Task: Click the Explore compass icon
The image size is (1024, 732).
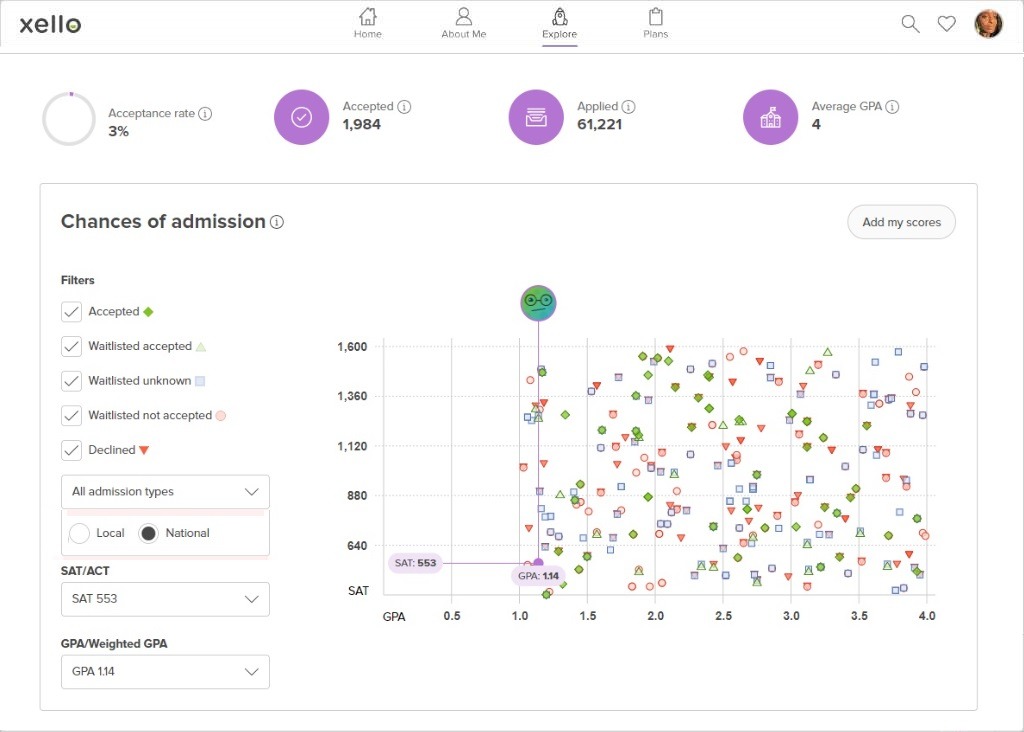Action: pos(559,20)
